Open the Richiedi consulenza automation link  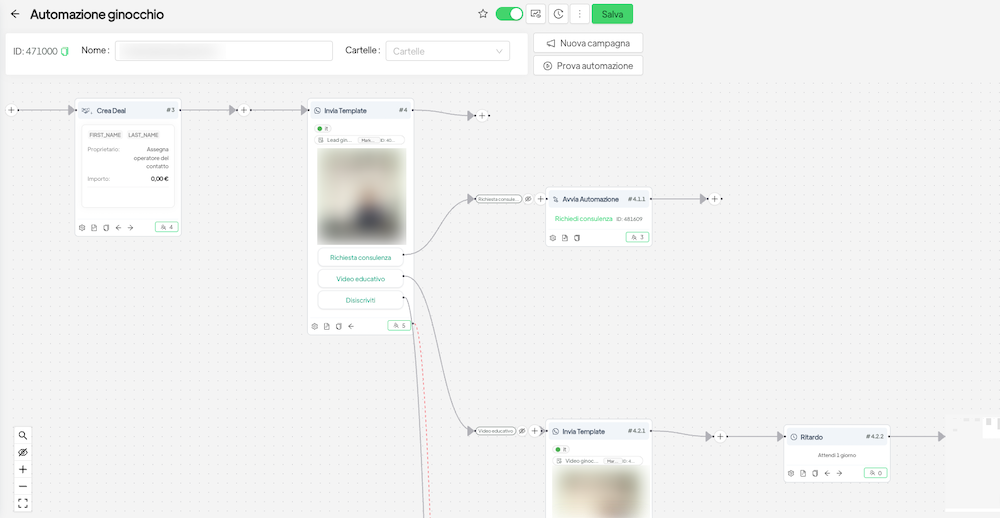click(584, 219)
